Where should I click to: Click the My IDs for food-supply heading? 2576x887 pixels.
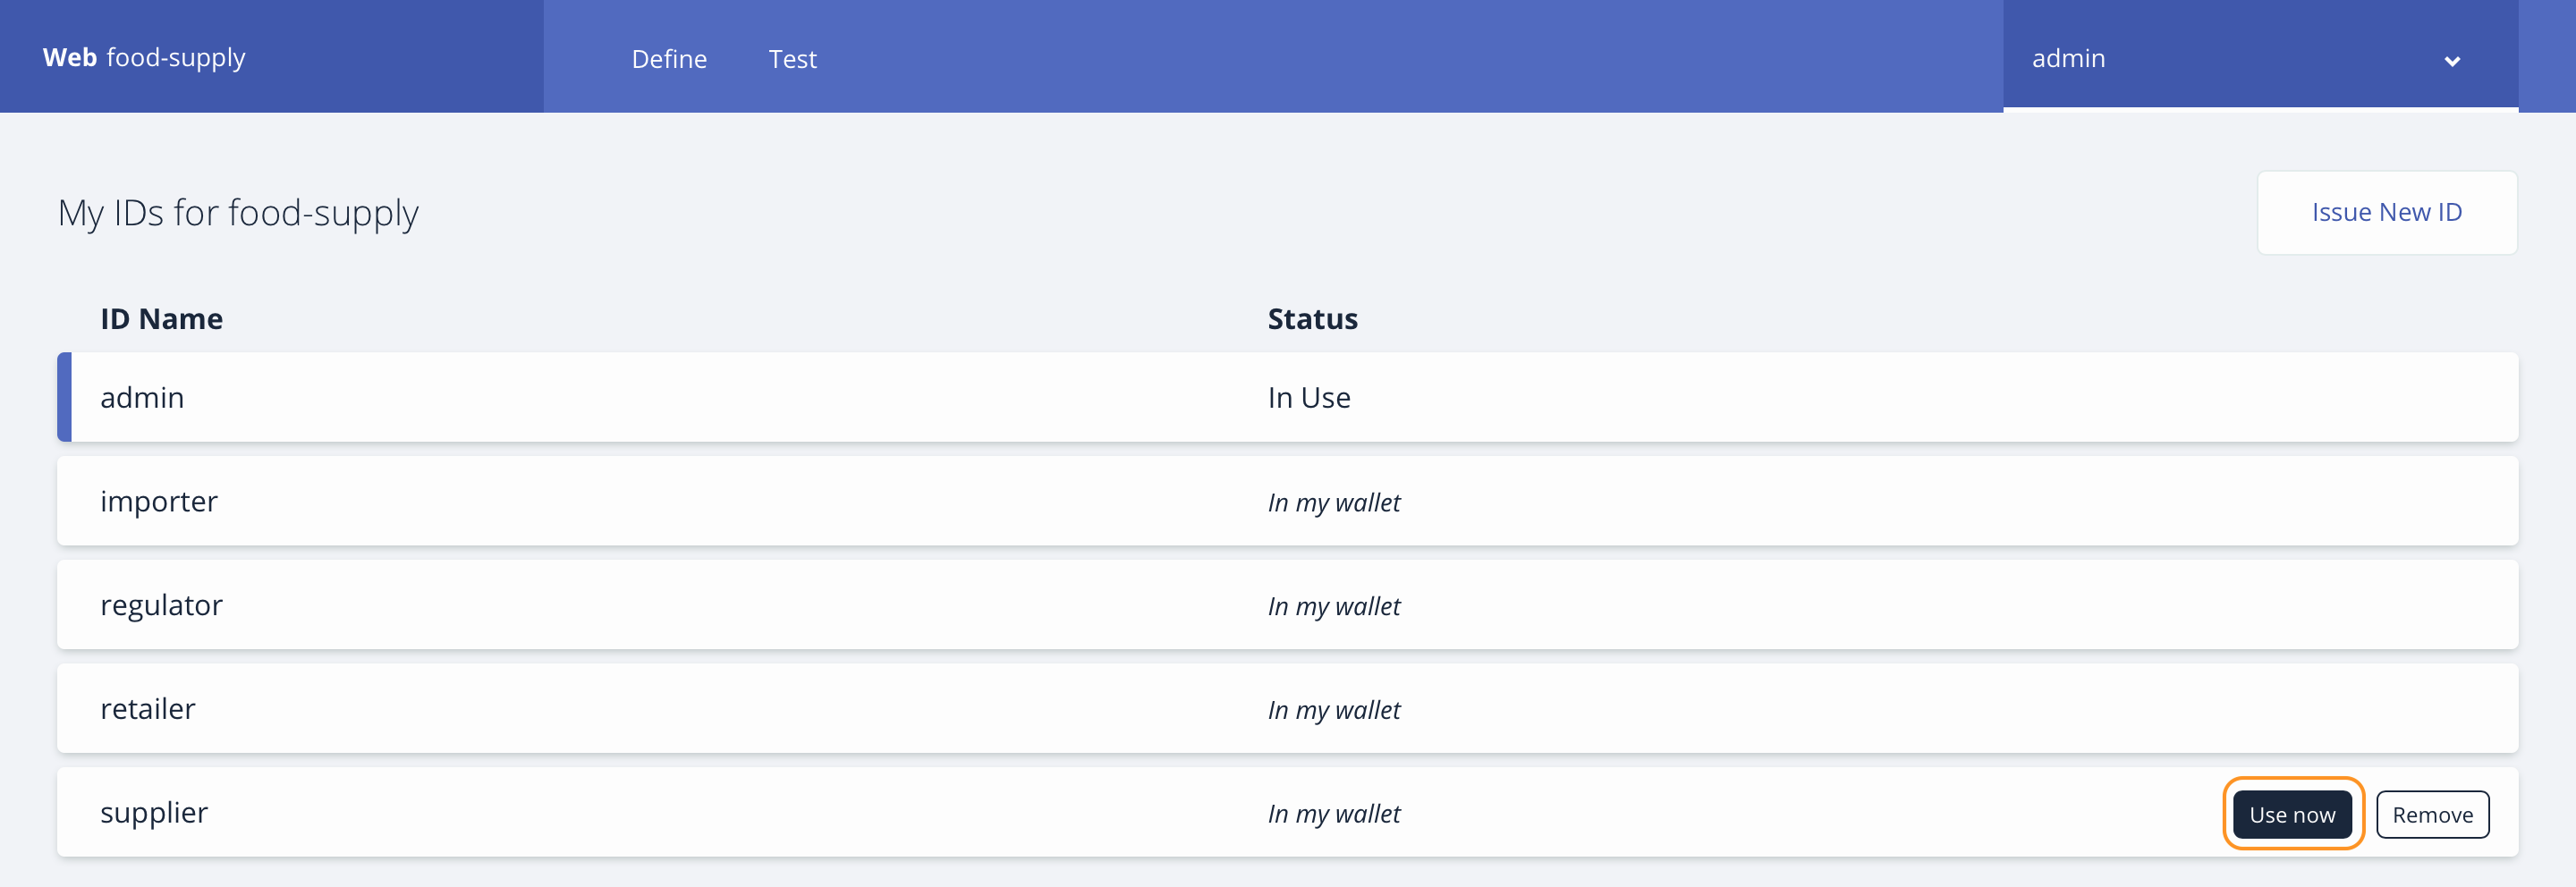(x=238, y=213)
